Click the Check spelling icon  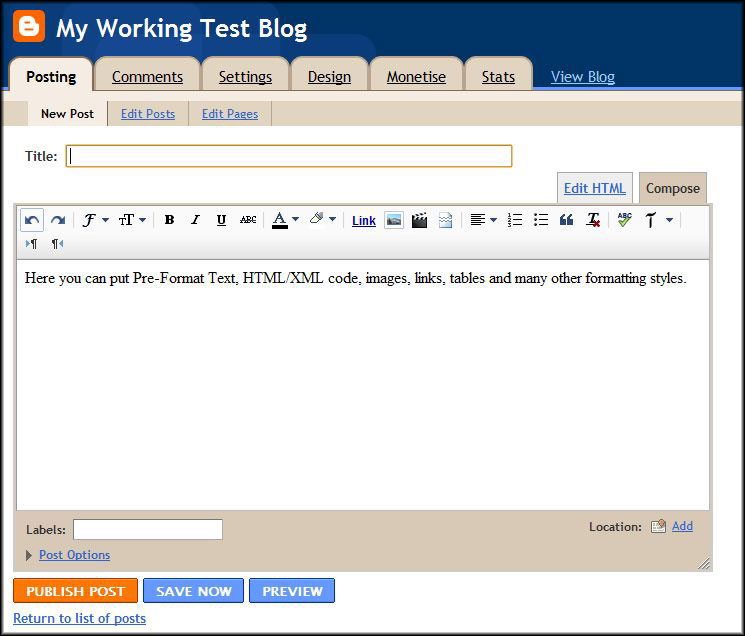pos(625,220)
